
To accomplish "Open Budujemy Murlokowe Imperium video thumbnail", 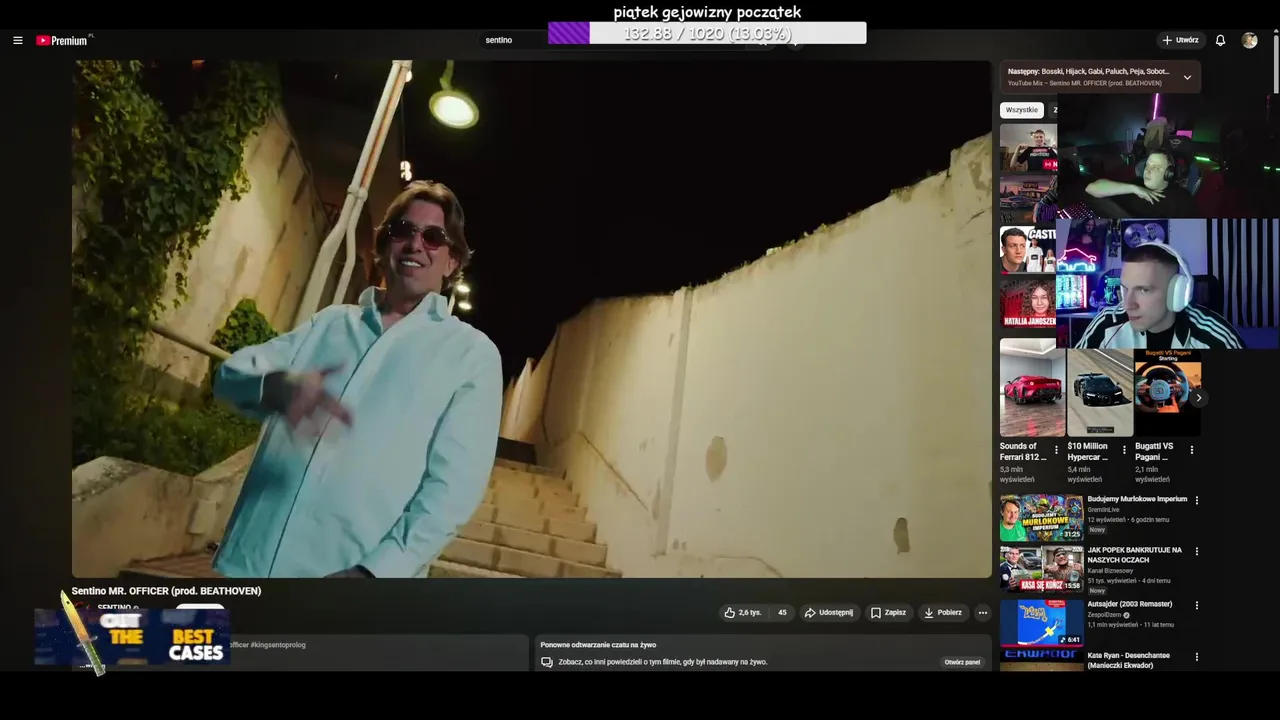I will [x=1041, y=518].
